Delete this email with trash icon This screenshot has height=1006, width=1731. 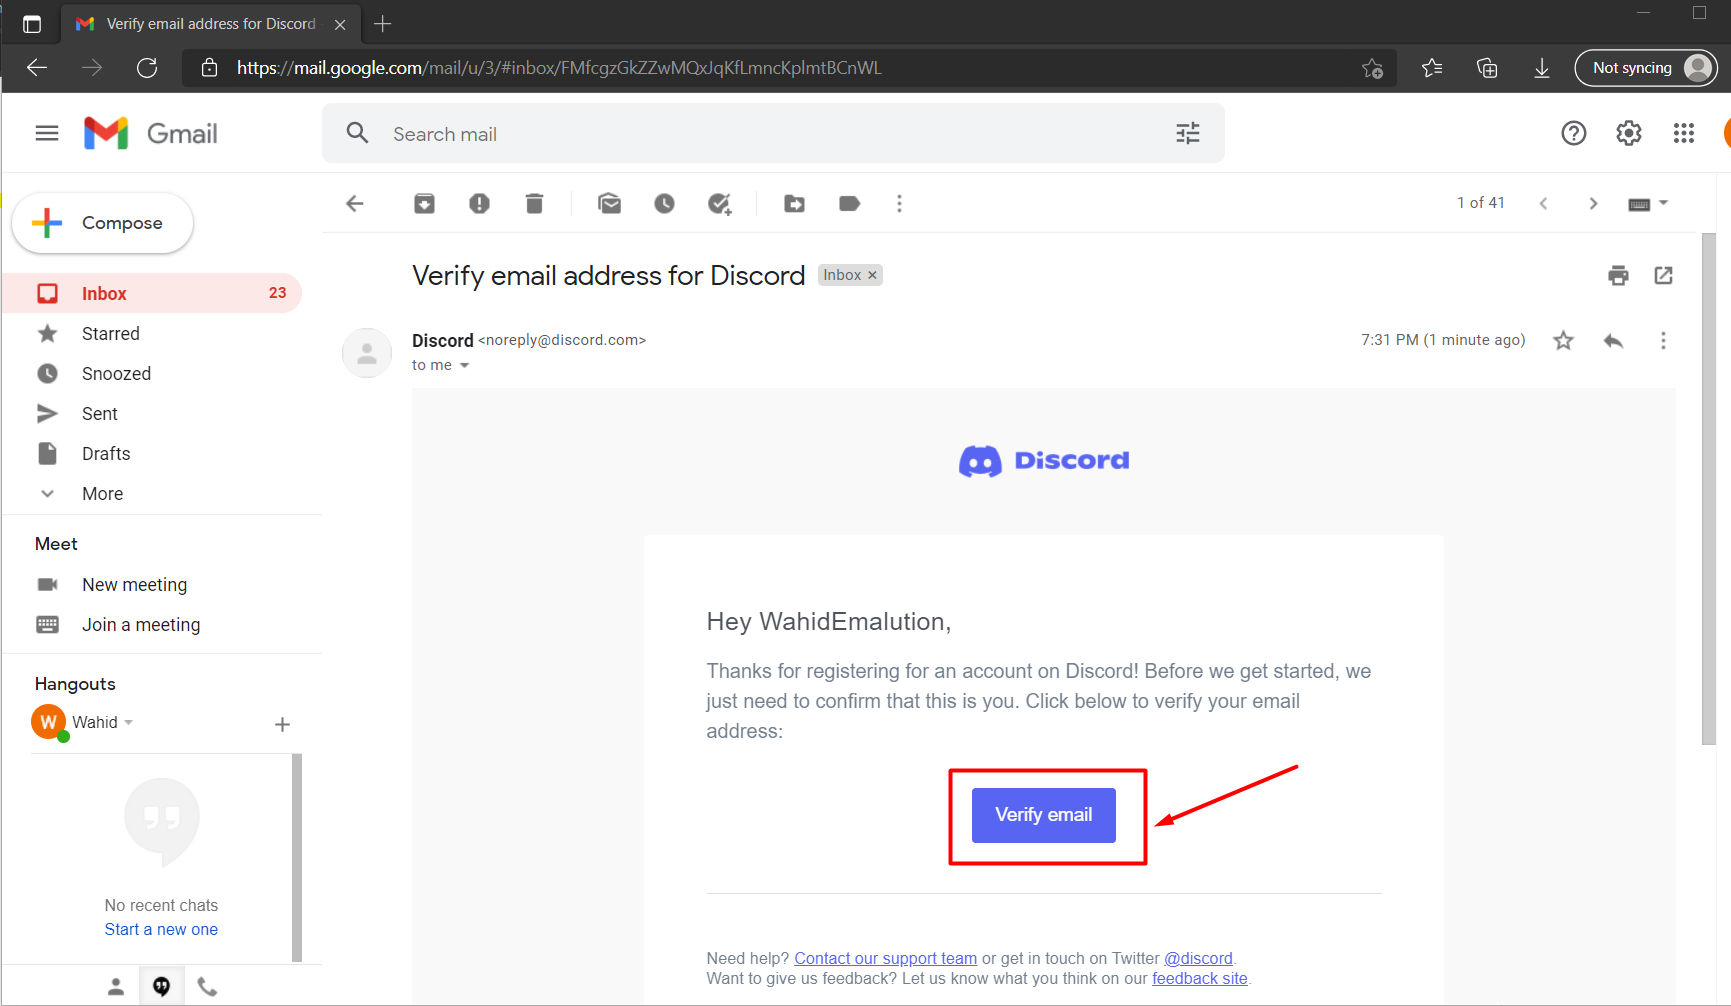click(534, 204)
